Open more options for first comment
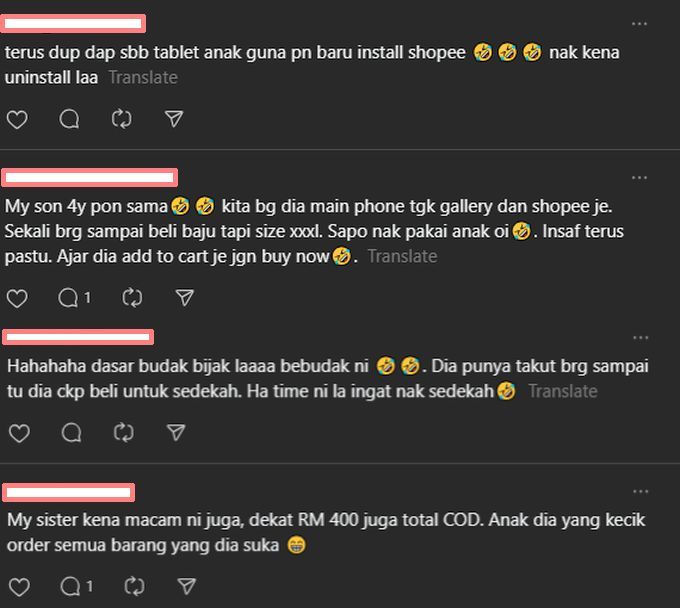This screenshot has width=680, height=608. [x=639, y=24]
